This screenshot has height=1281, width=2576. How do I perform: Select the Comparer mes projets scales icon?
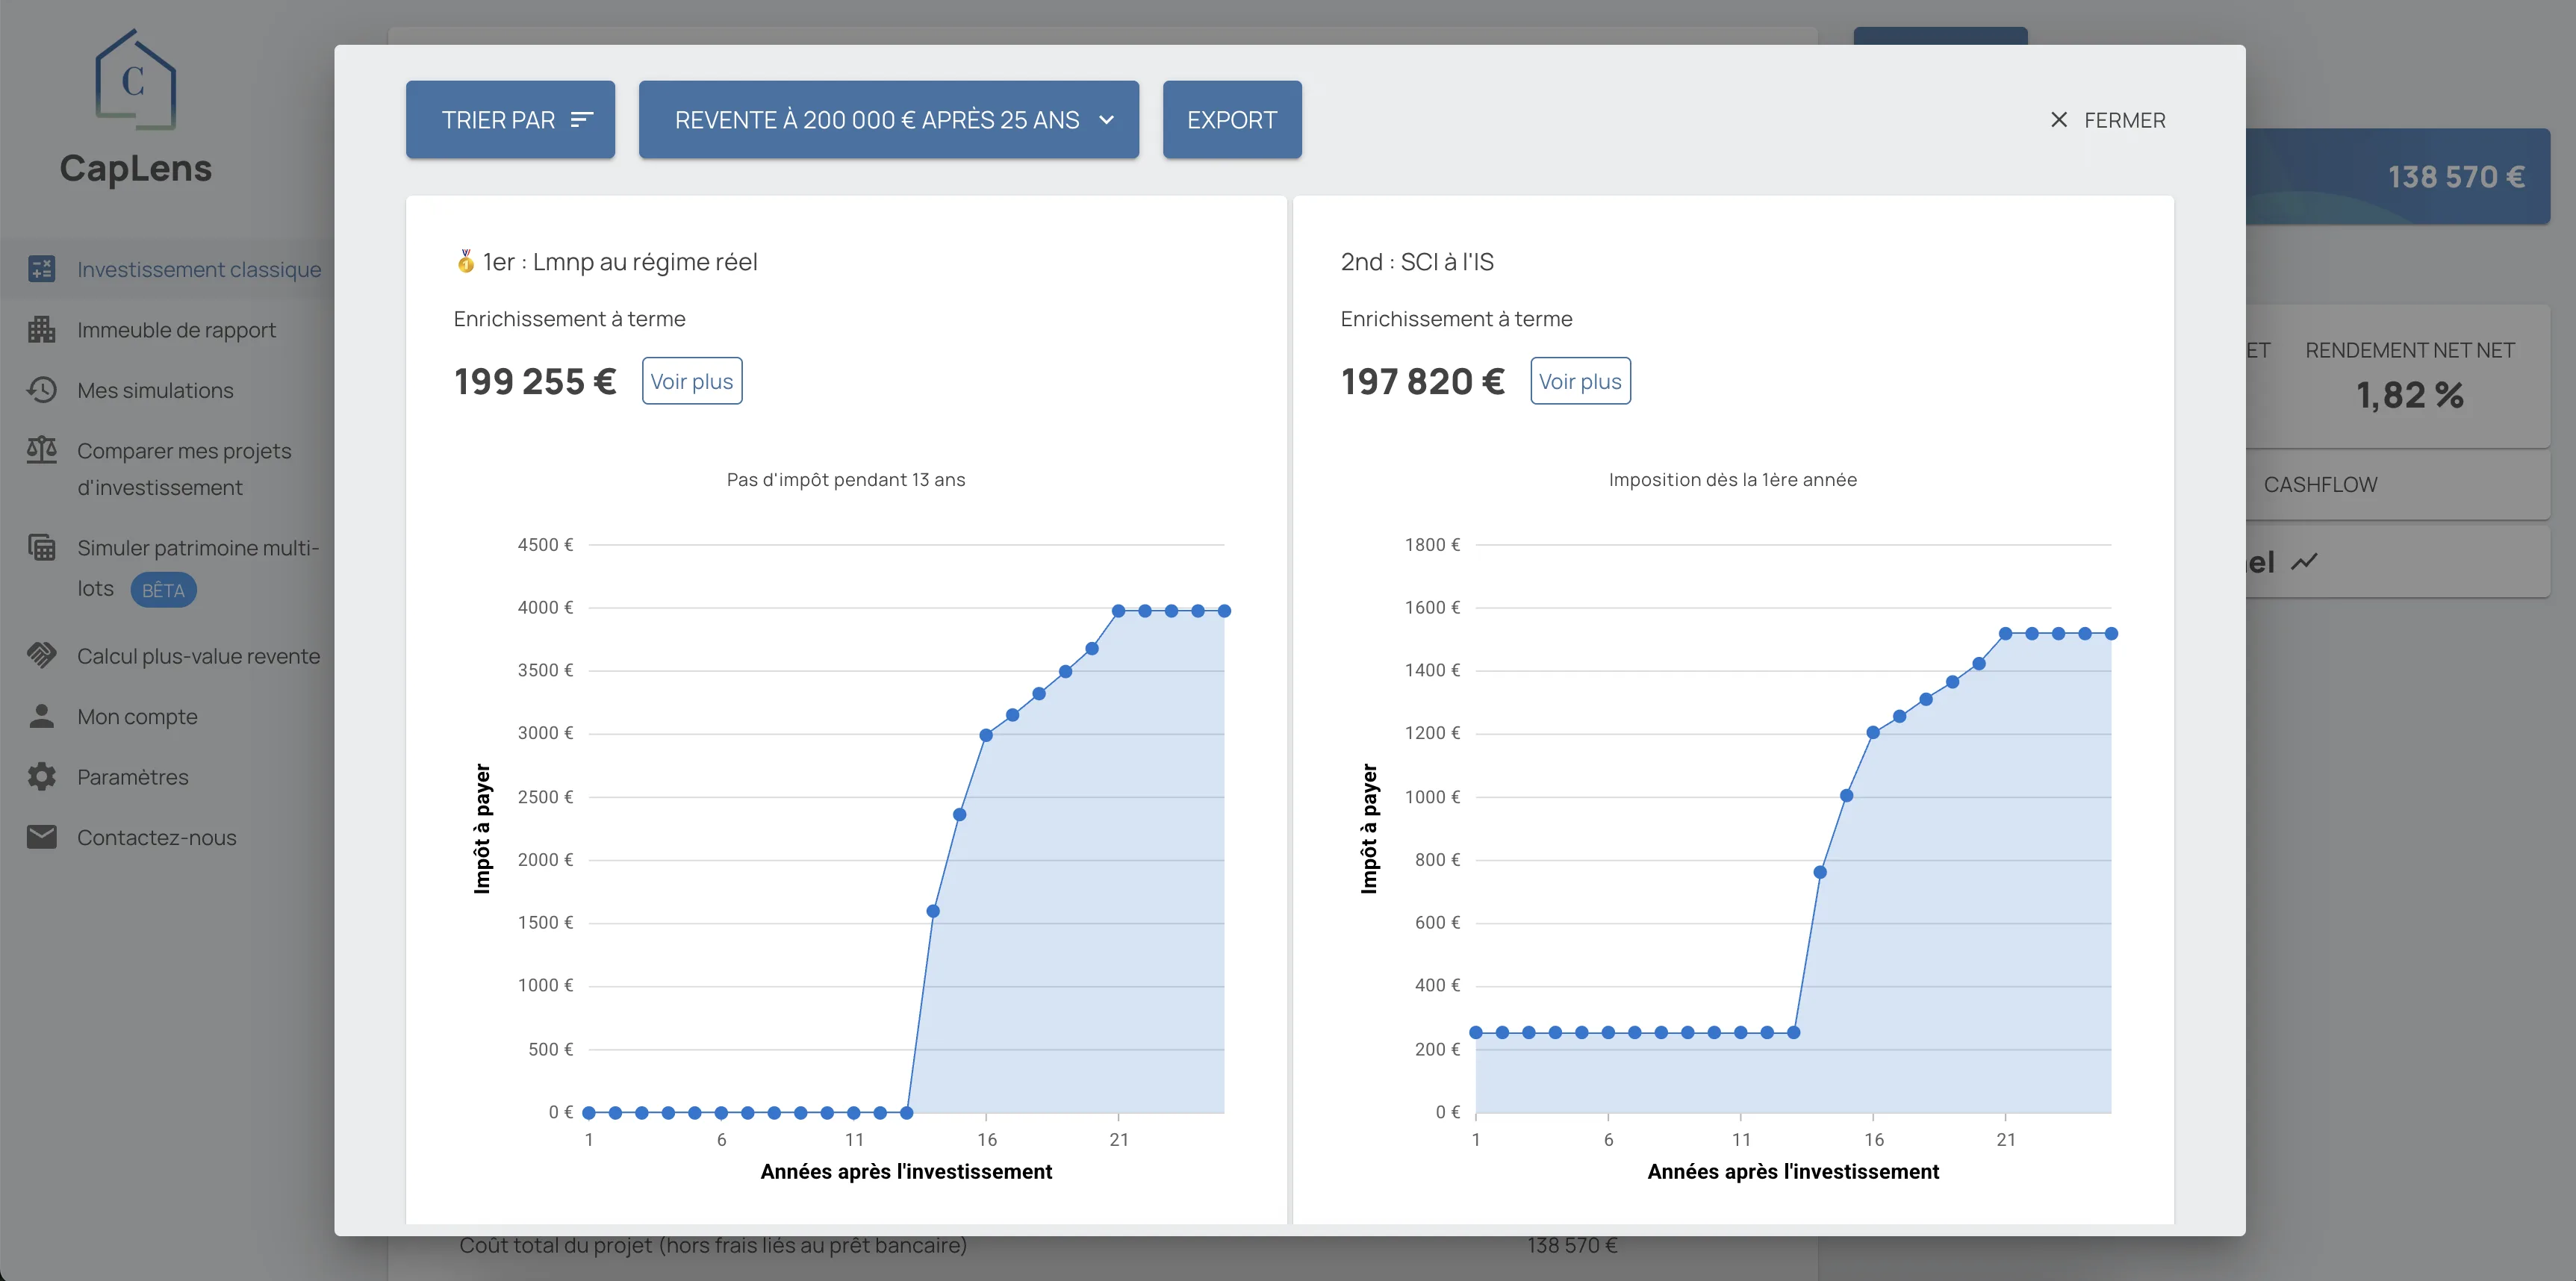pyautogui.click(x=41, y=450)
